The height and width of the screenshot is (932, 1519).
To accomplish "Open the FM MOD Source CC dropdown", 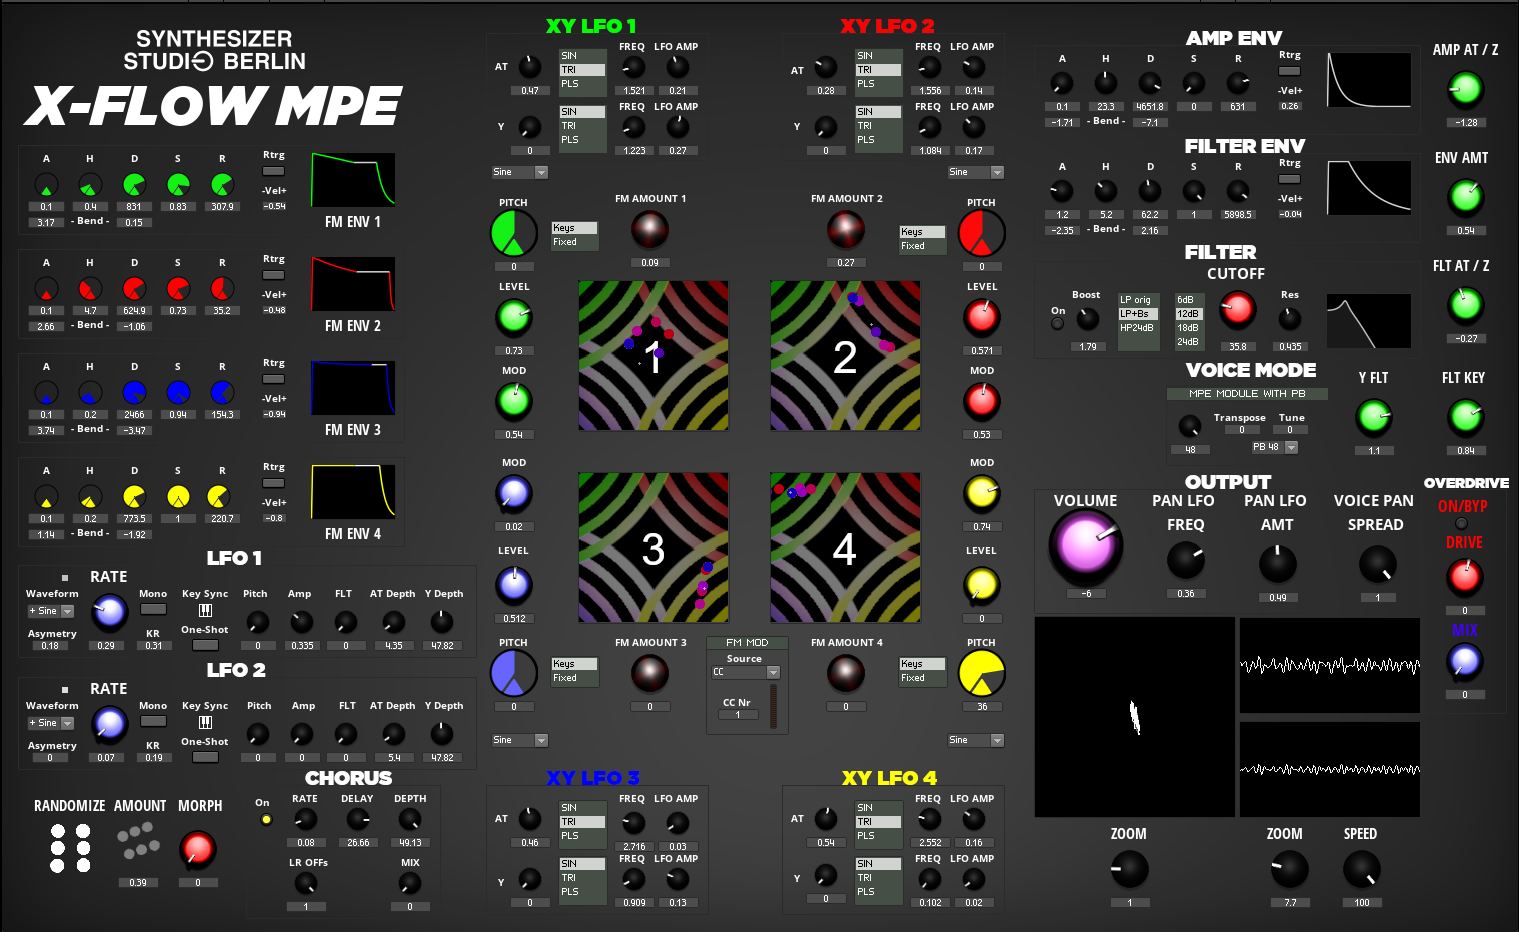I will (746, 672).
